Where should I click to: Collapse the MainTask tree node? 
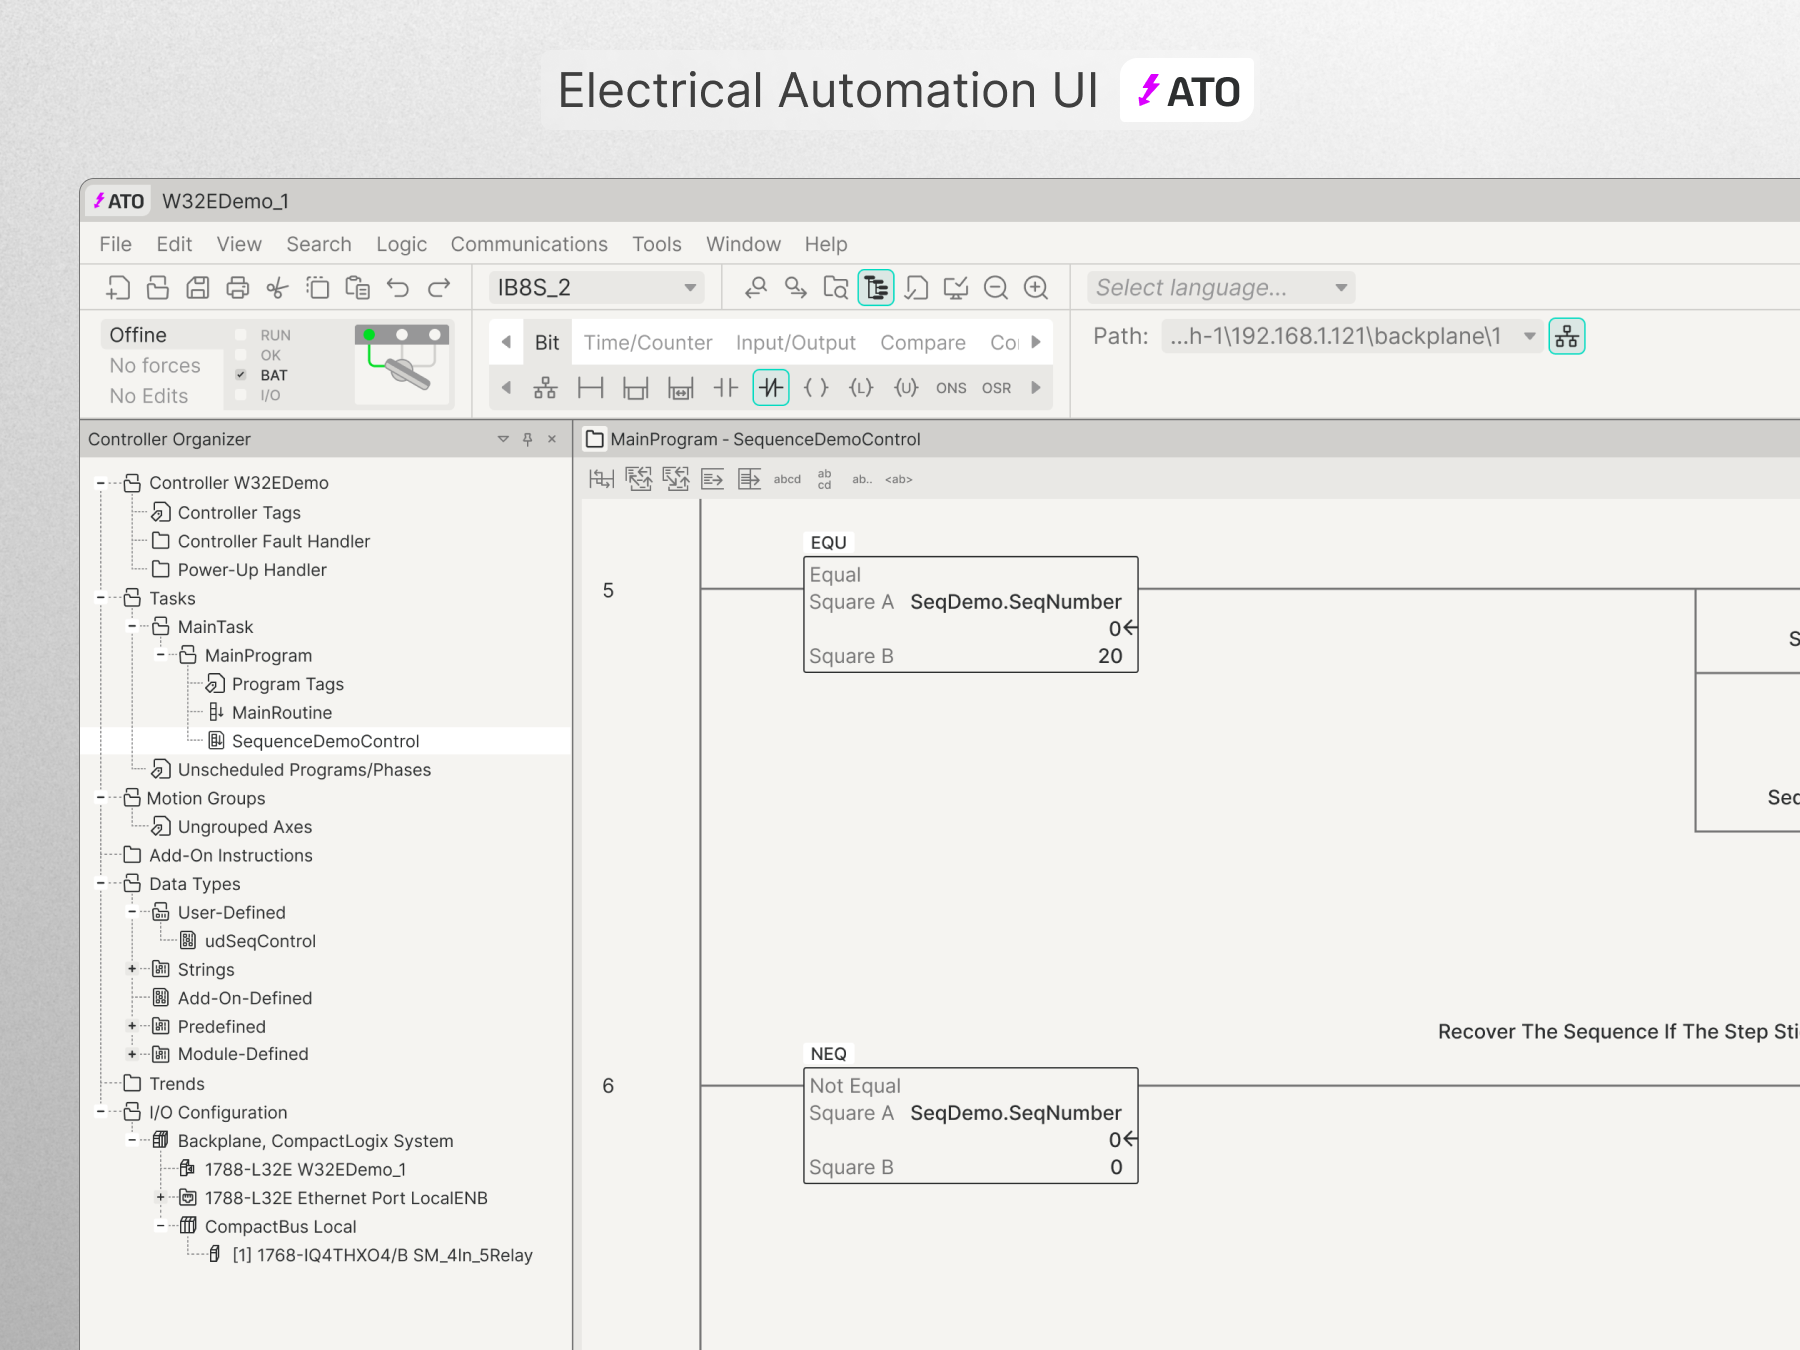click(x=131, y=627)
